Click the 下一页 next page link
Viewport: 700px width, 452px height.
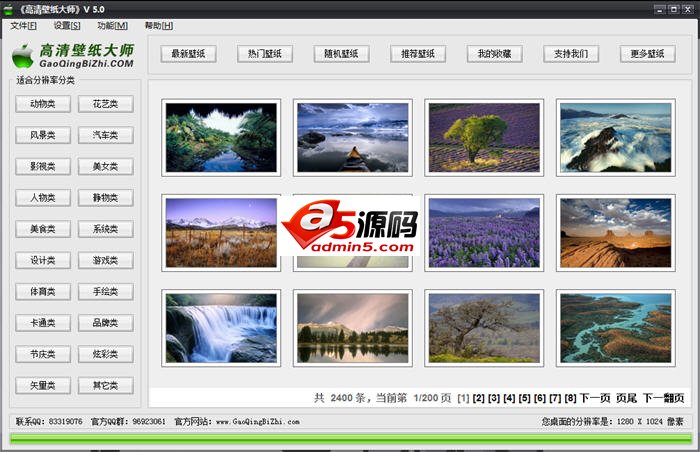[x=595, y=398]
